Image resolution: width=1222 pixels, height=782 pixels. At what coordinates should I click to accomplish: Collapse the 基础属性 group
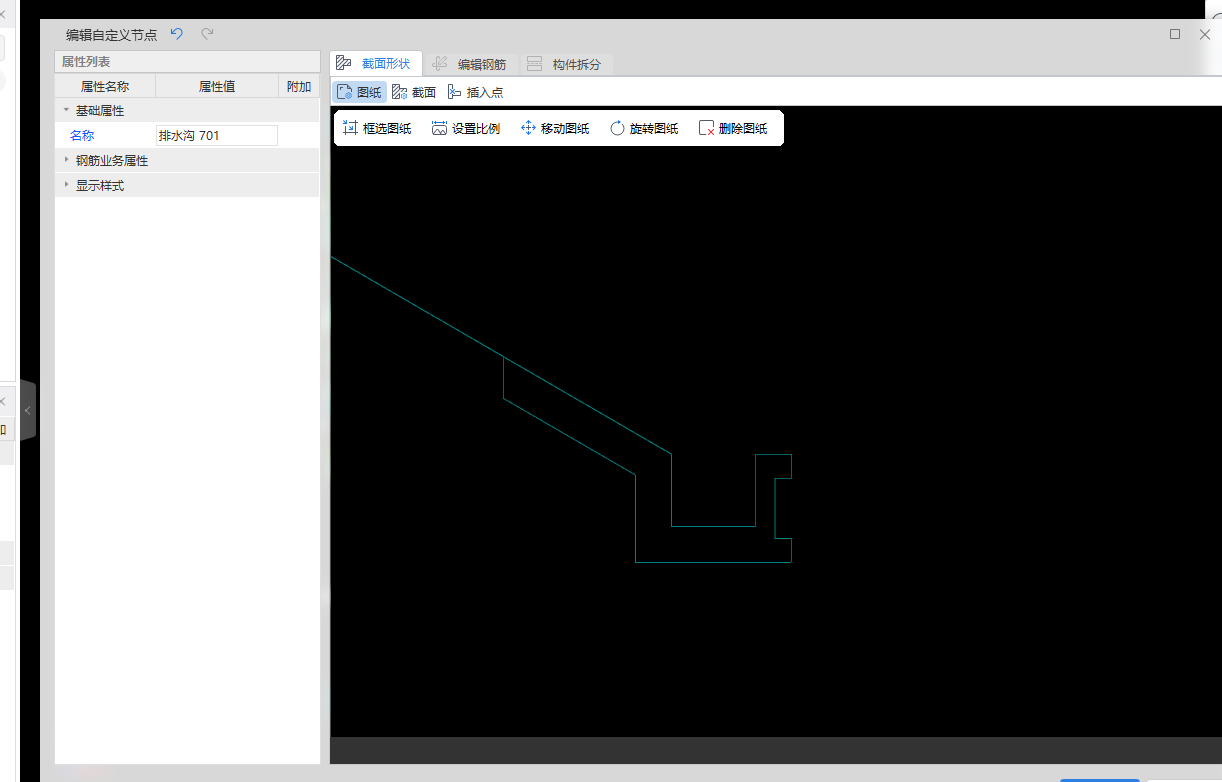(x=66, y=111)
